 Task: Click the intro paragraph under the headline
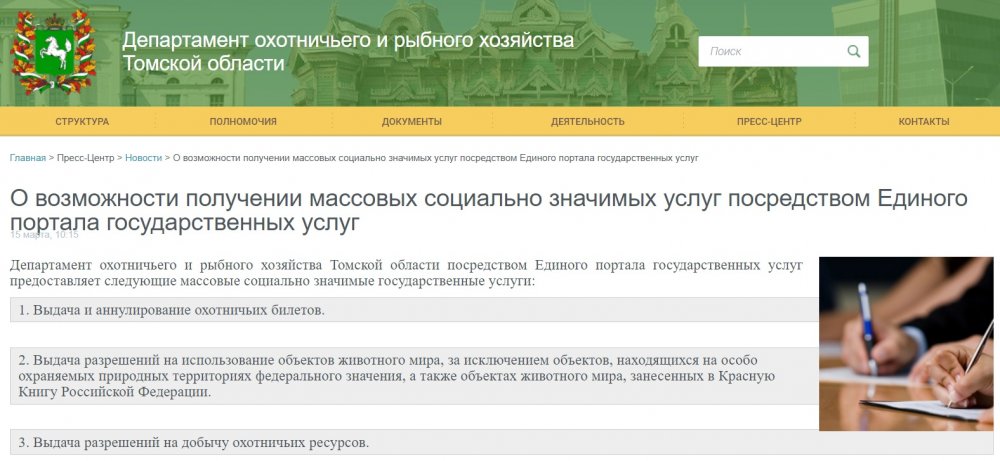[406, 273]
